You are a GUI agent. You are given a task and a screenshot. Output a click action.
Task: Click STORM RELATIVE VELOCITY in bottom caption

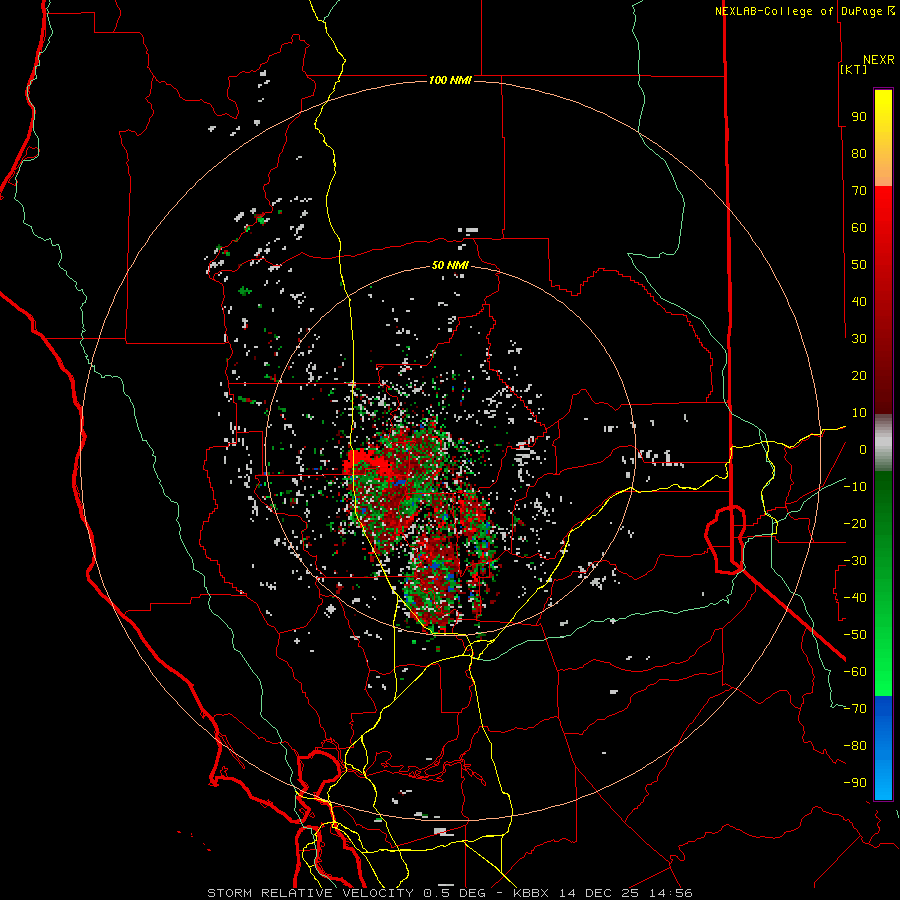(311, 893)
